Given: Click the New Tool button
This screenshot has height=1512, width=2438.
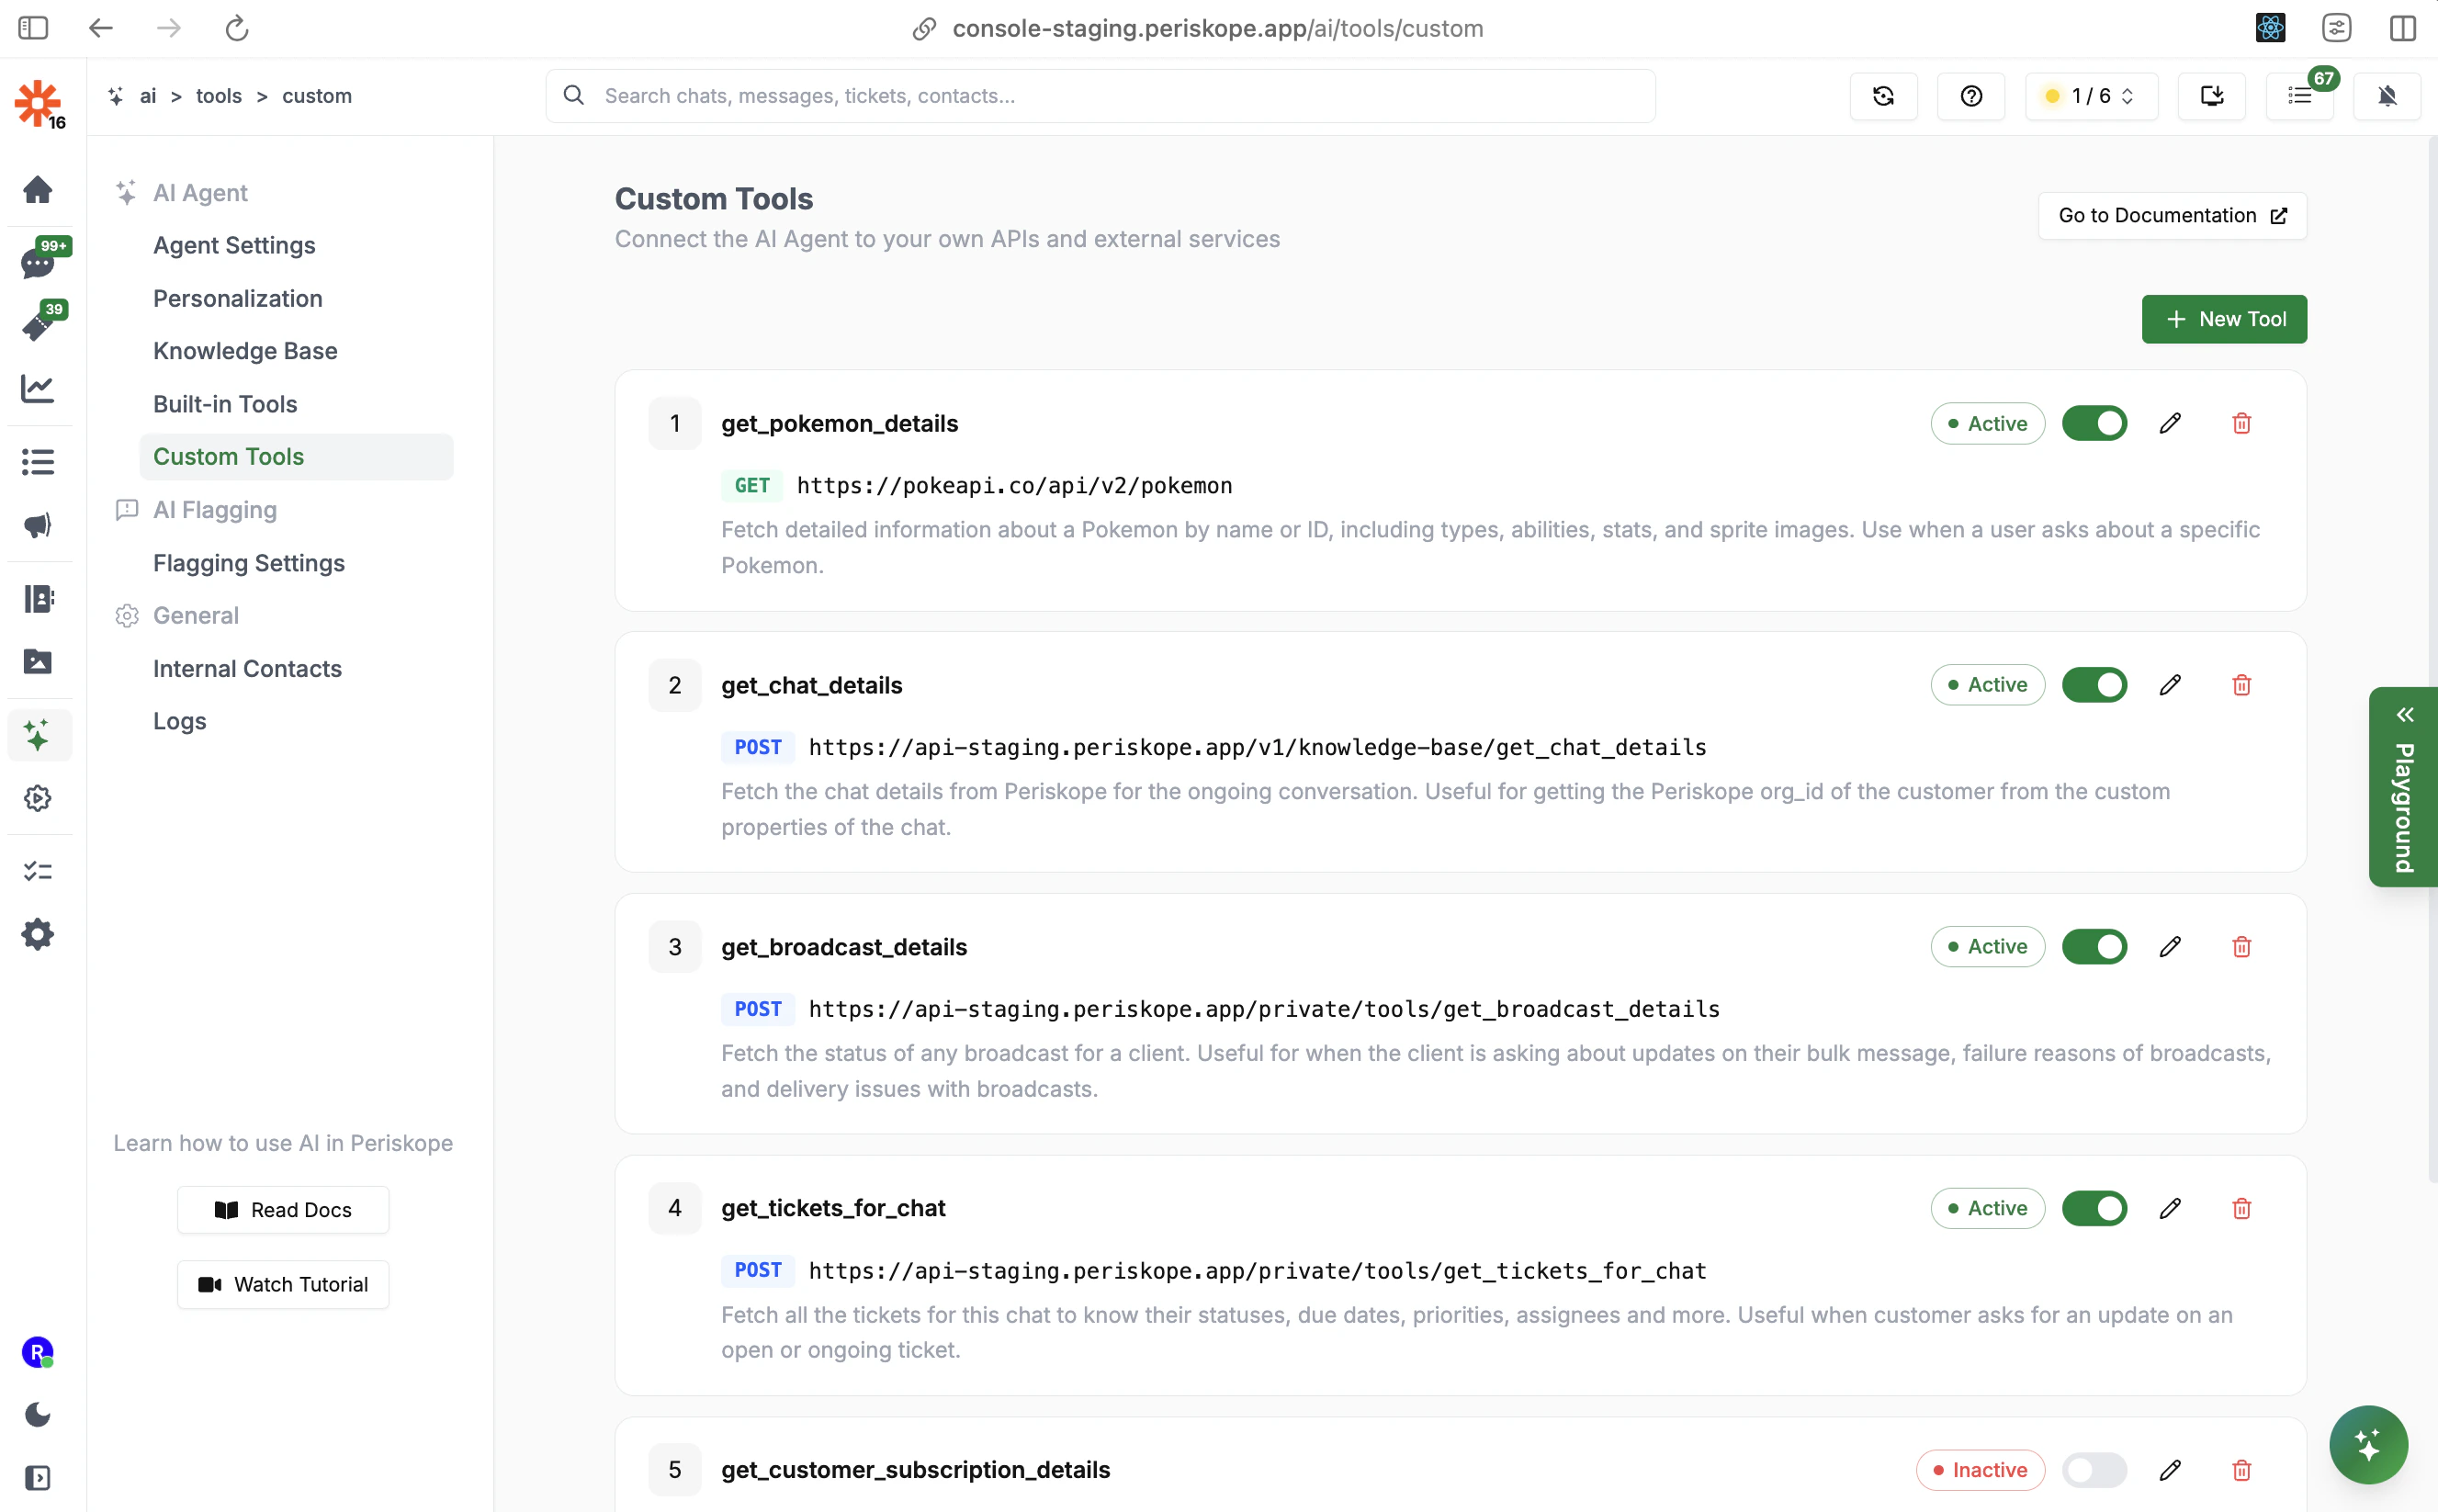Looking at the screenshot, I should 2224,319.
